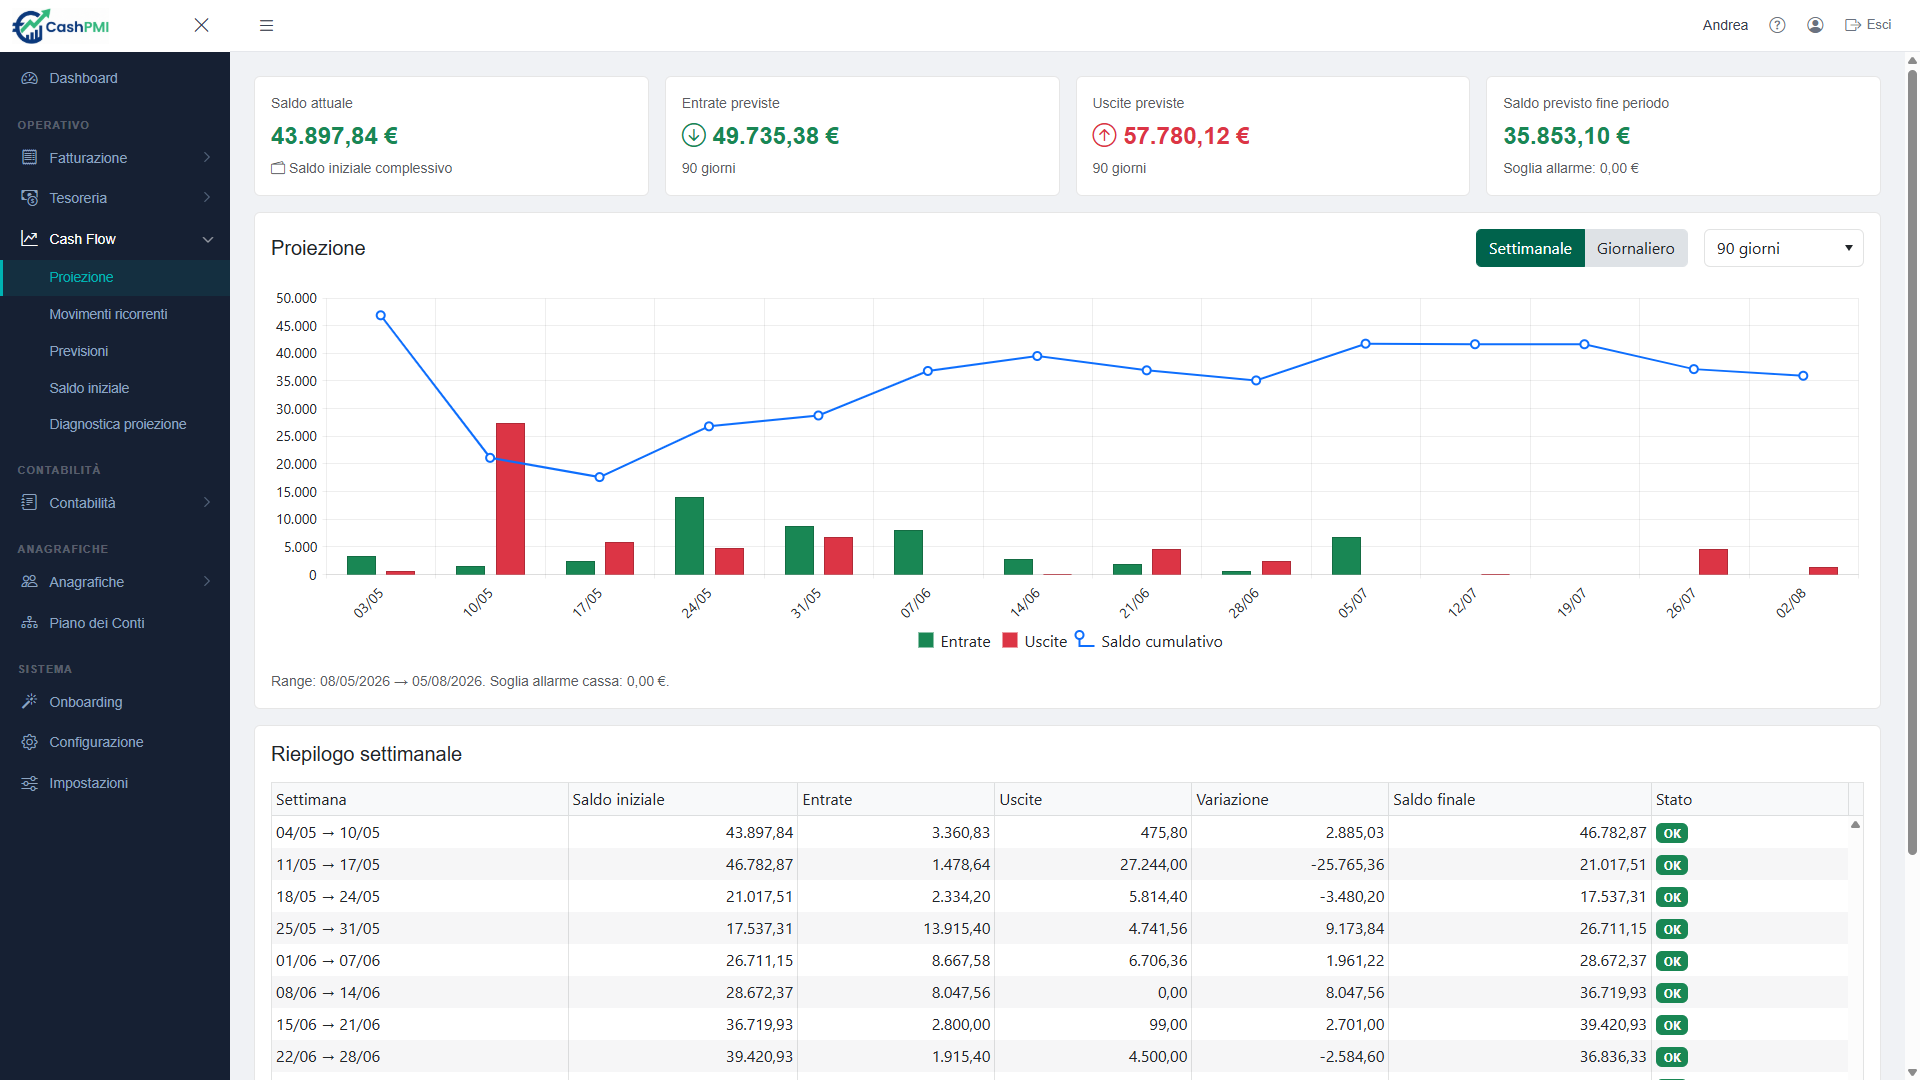Screen dimensions: 1920x1080
Task: Click the Configurazione gear icon
Action: coord(30,742)
